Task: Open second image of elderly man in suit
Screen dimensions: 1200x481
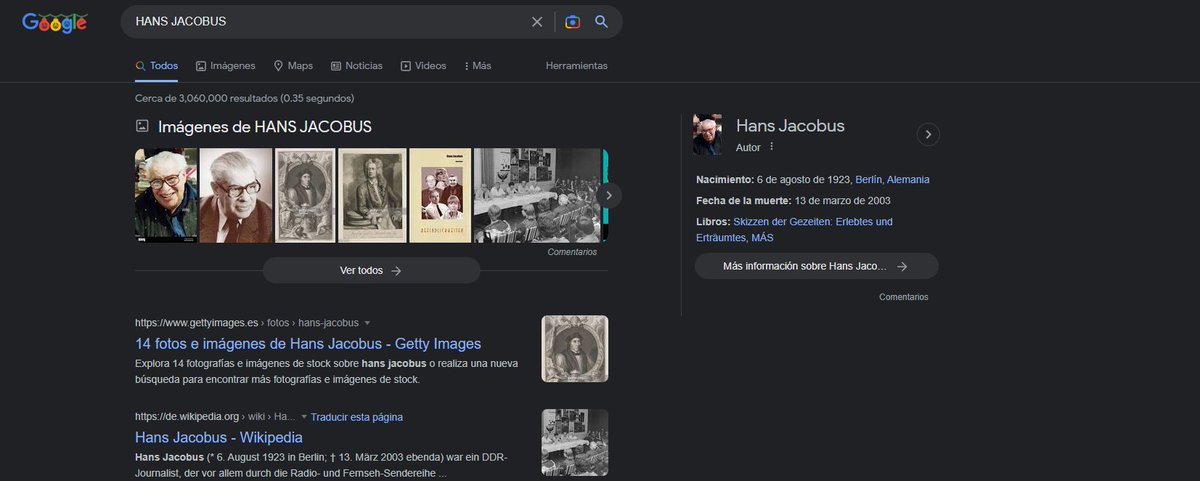Action: point(236,195)
